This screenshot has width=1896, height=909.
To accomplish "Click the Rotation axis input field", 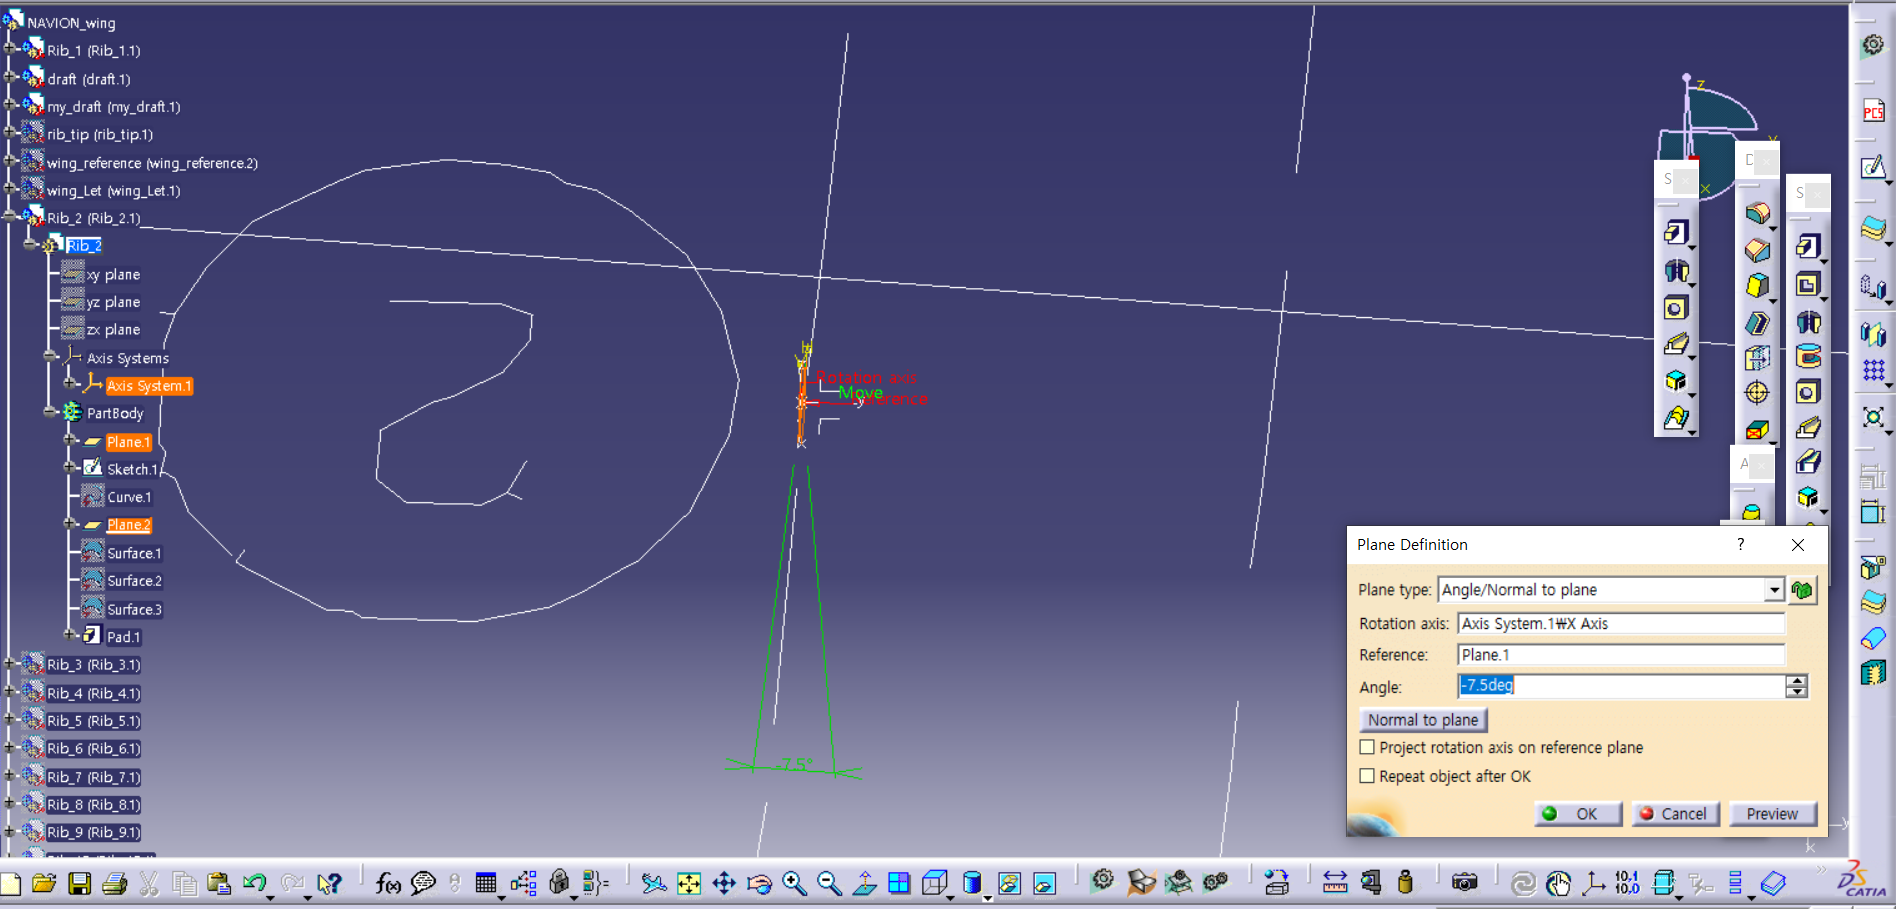I will (1620, 623).
